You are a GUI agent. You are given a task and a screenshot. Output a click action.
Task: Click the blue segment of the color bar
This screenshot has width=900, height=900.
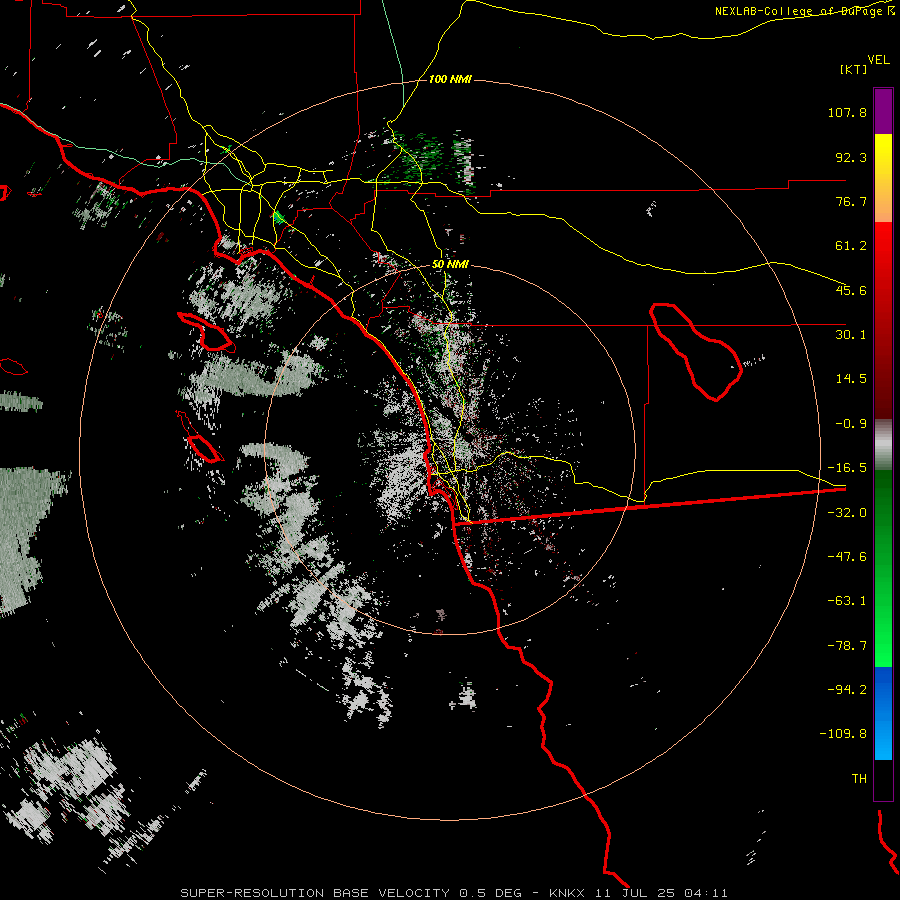tap(883, 713)
